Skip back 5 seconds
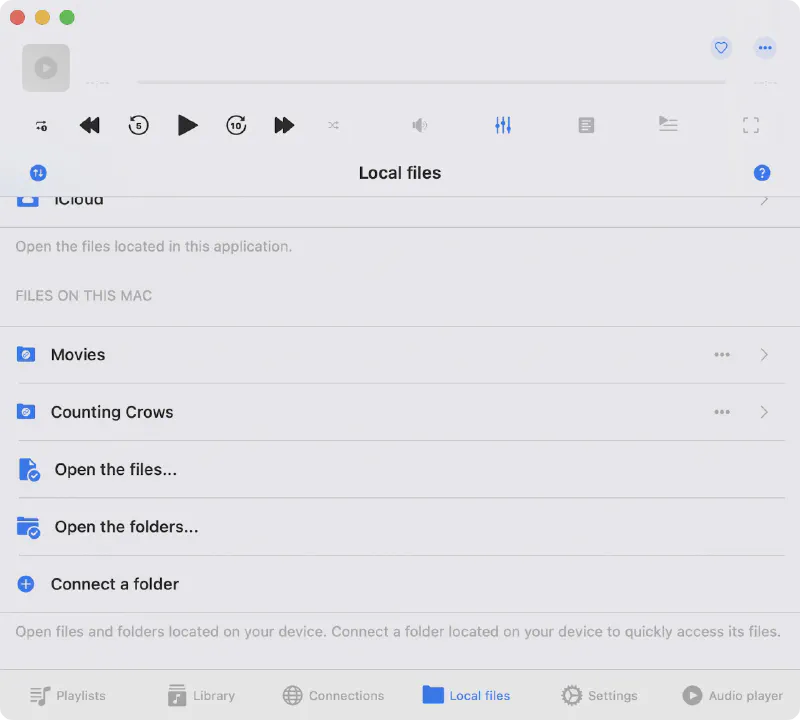 (139, 125)
